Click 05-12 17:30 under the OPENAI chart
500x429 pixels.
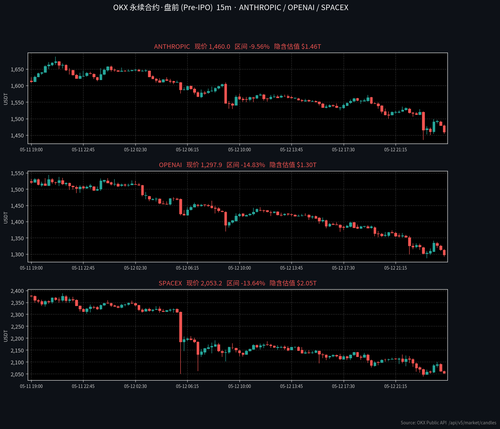(x=343, y=268)
